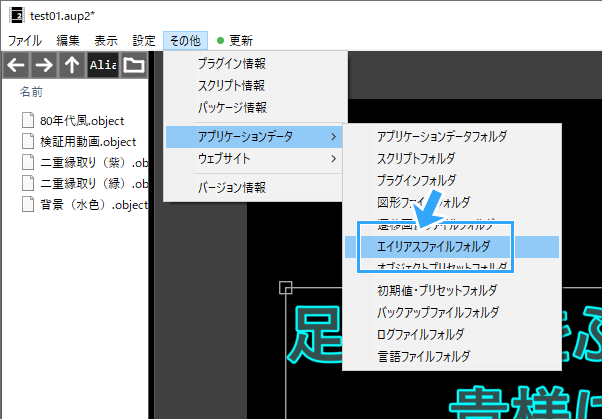Open エイリアスファイルフォルダ
The width and height of the screenshot is (602, 419).
(452, 247)
